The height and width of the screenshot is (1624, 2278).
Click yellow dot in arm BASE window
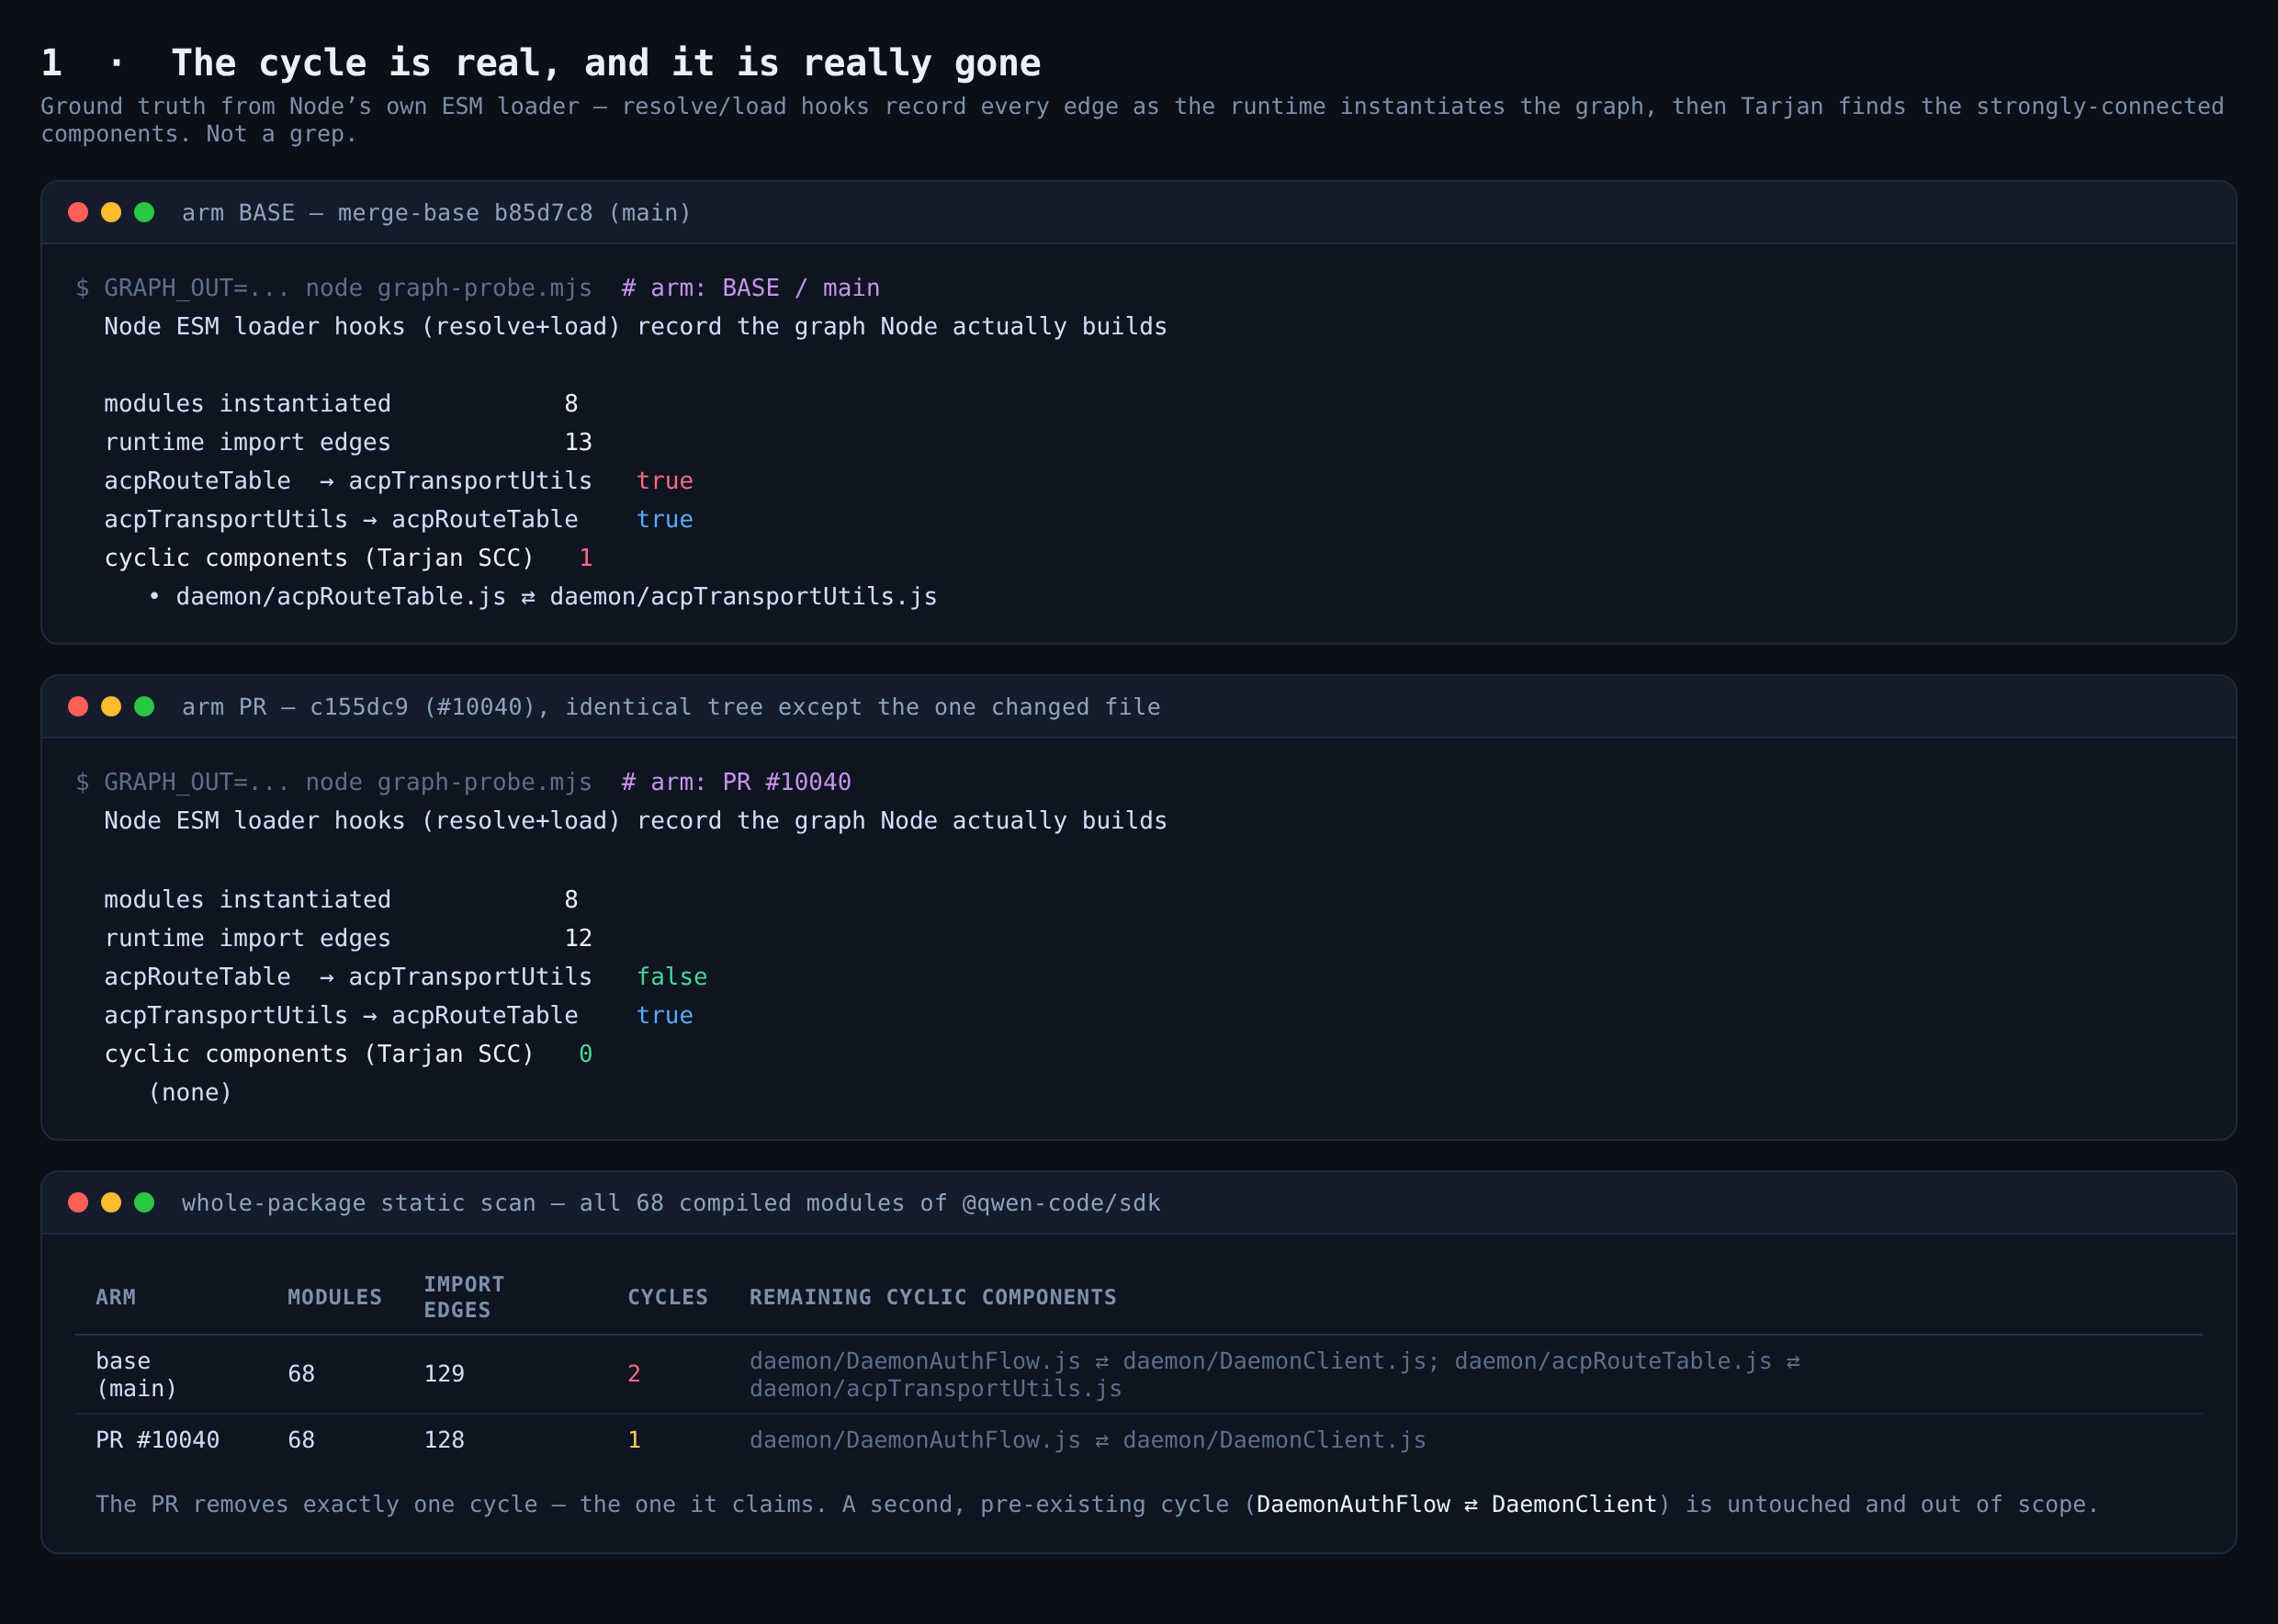point(111,212)
